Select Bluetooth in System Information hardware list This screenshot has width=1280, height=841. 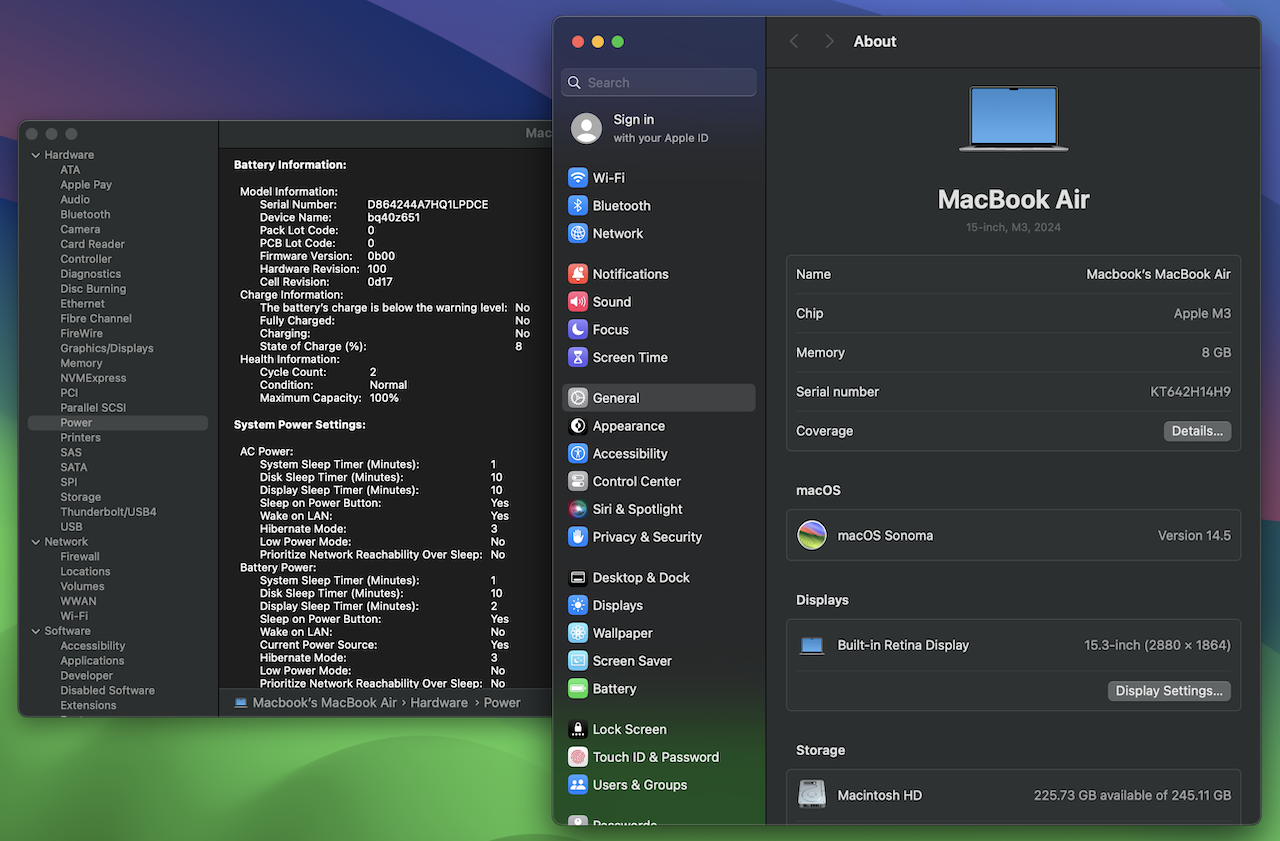click(85, 214)
